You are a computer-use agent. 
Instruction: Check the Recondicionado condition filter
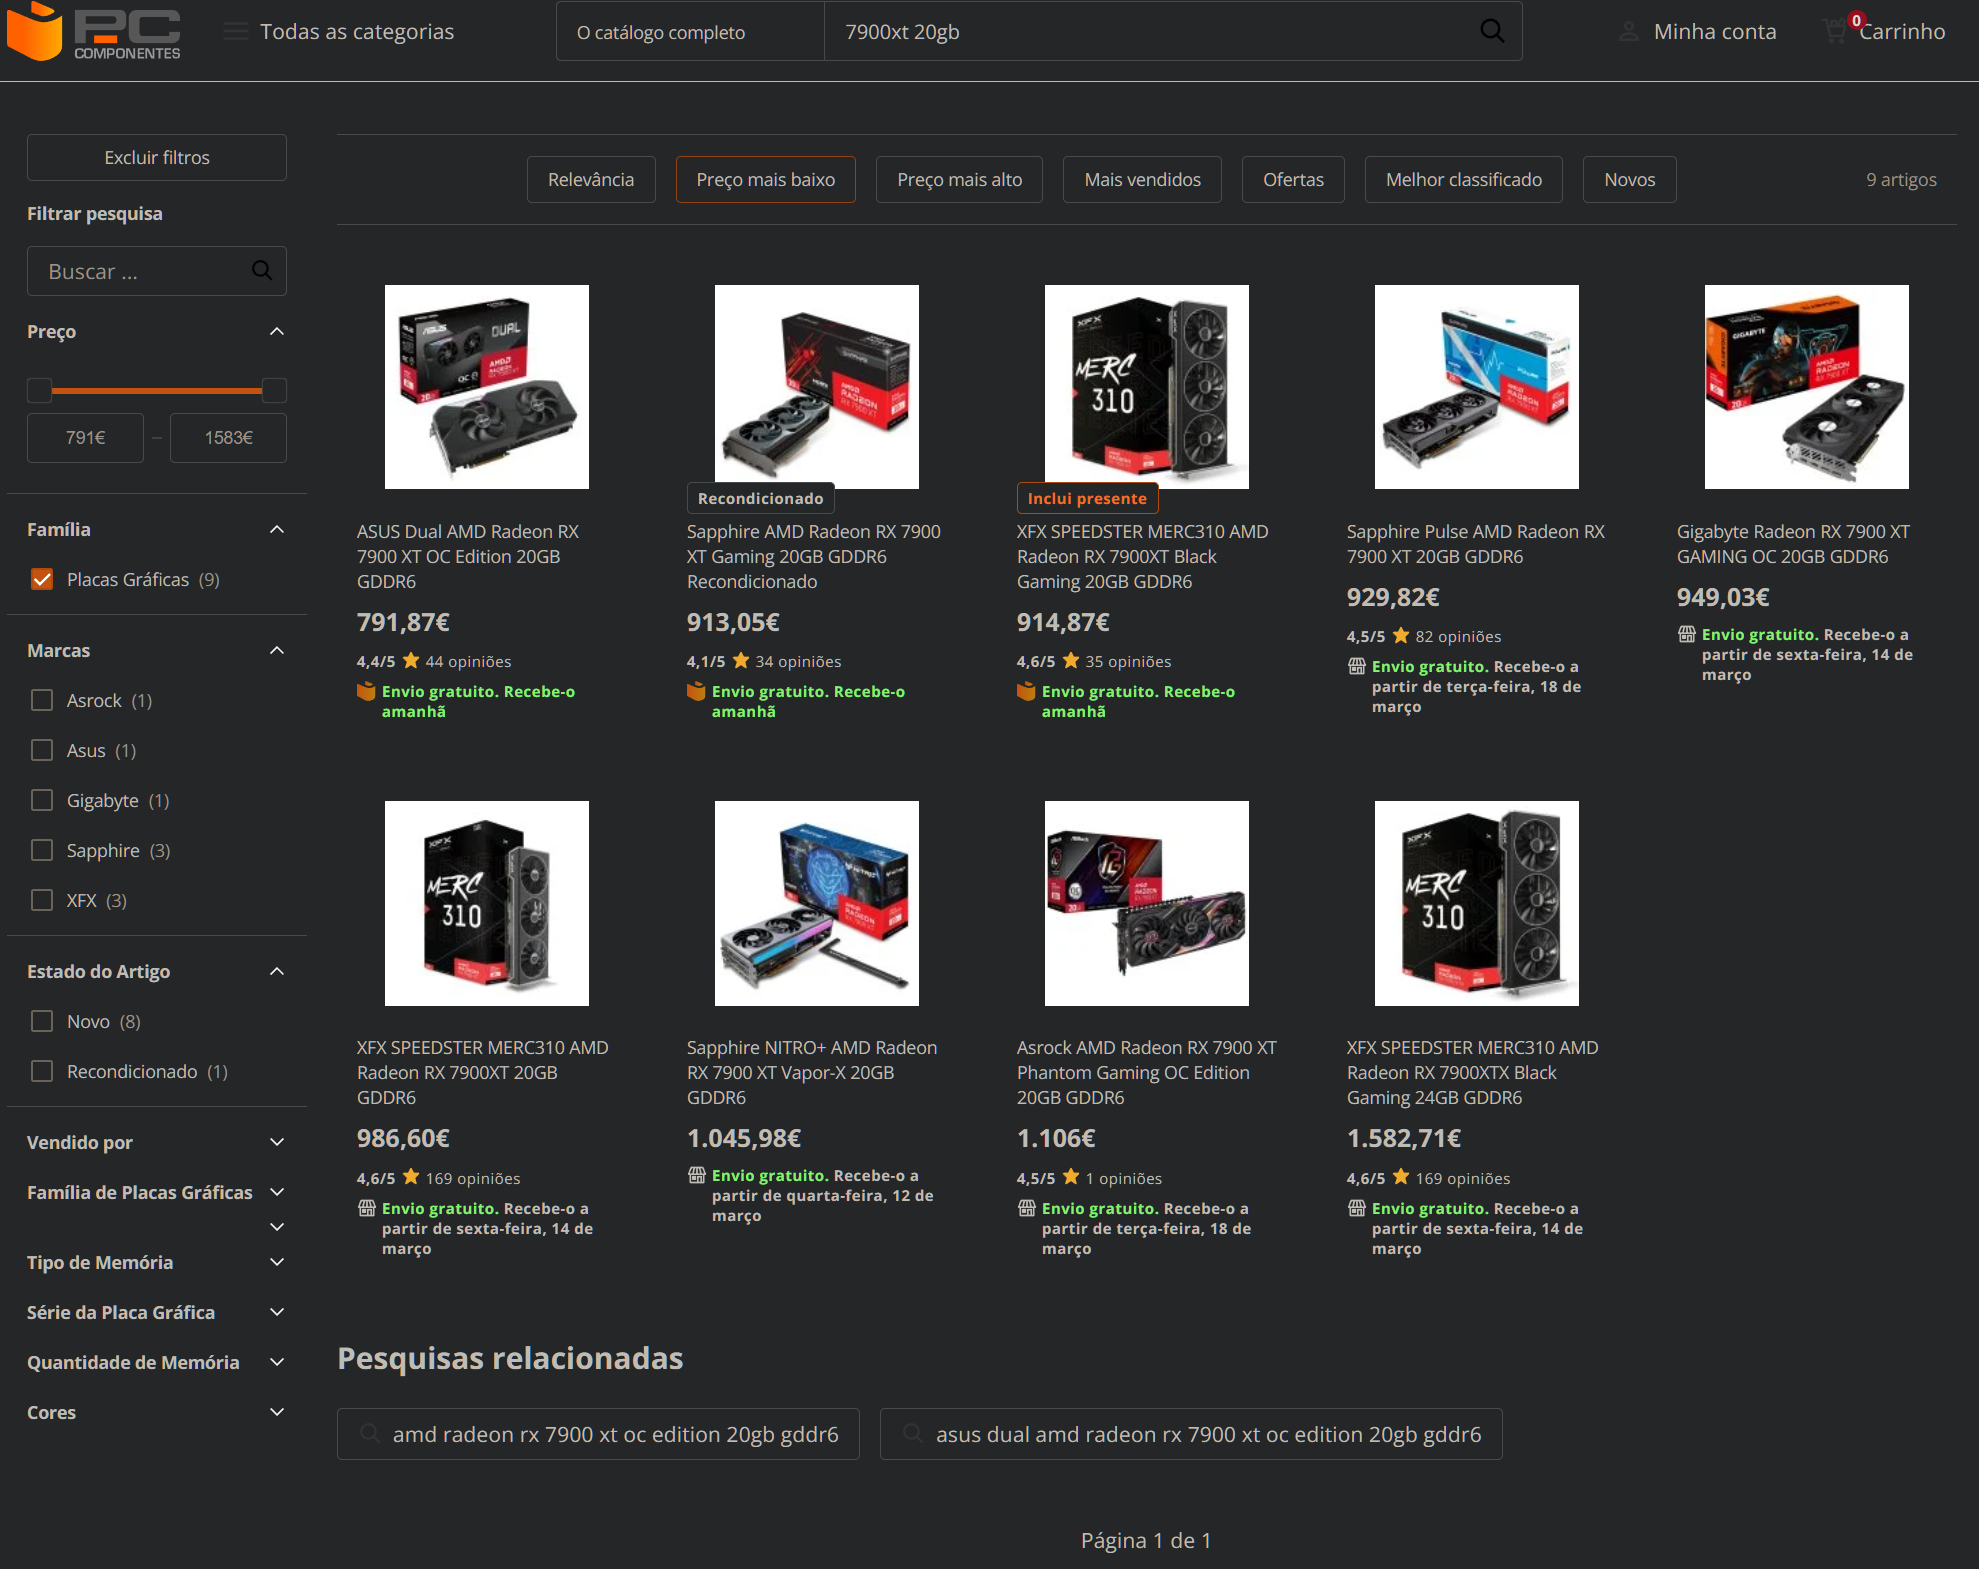point(42,1071)
